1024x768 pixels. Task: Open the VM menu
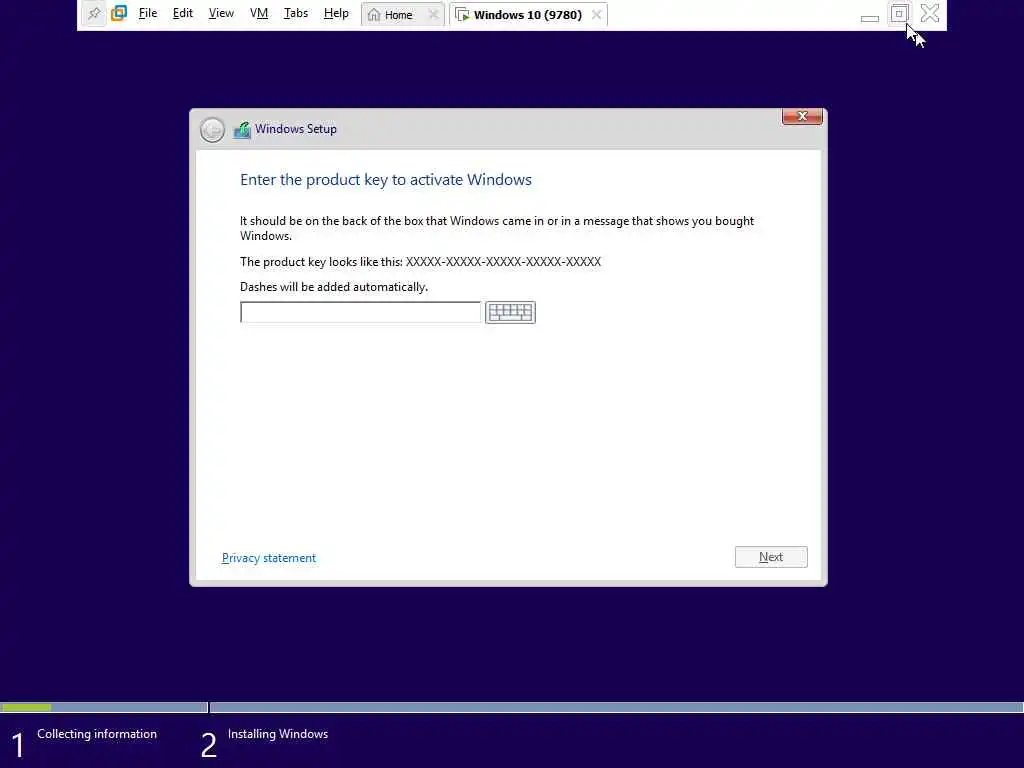tap(259, 13)
